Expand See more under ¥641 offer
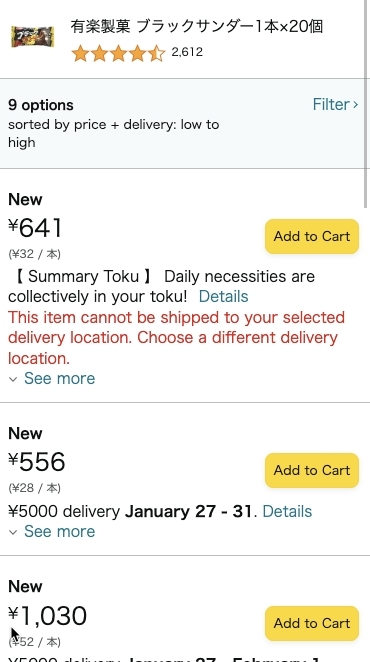 pos(59,378)
